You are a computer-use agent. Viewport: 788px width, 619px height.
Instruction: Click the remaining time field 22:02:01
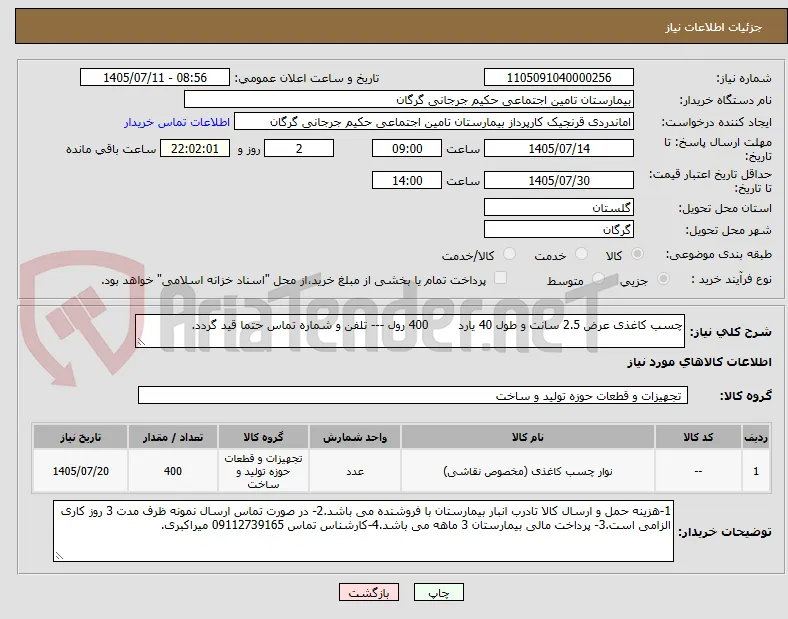195,149
